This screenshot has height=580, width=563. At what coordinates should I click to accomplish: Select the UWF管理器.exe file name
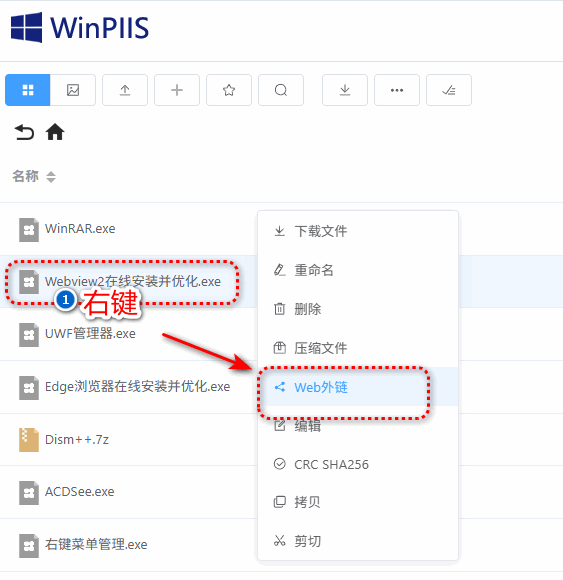(90, 334)
